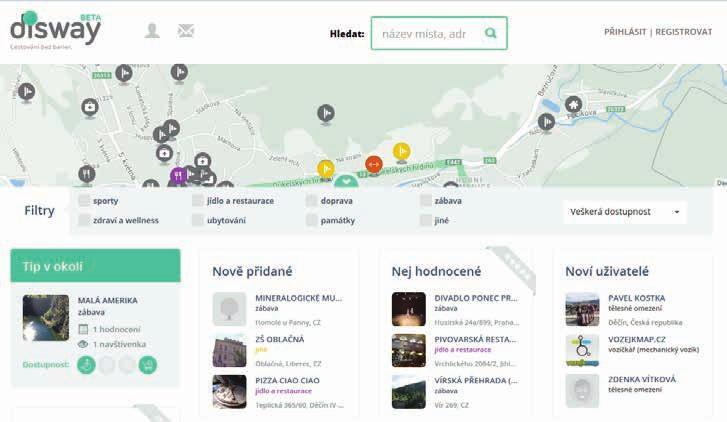Select the lone gray flag marker in map center
The width and height of the screenshot is (727, 422).
tap(326, 113)
